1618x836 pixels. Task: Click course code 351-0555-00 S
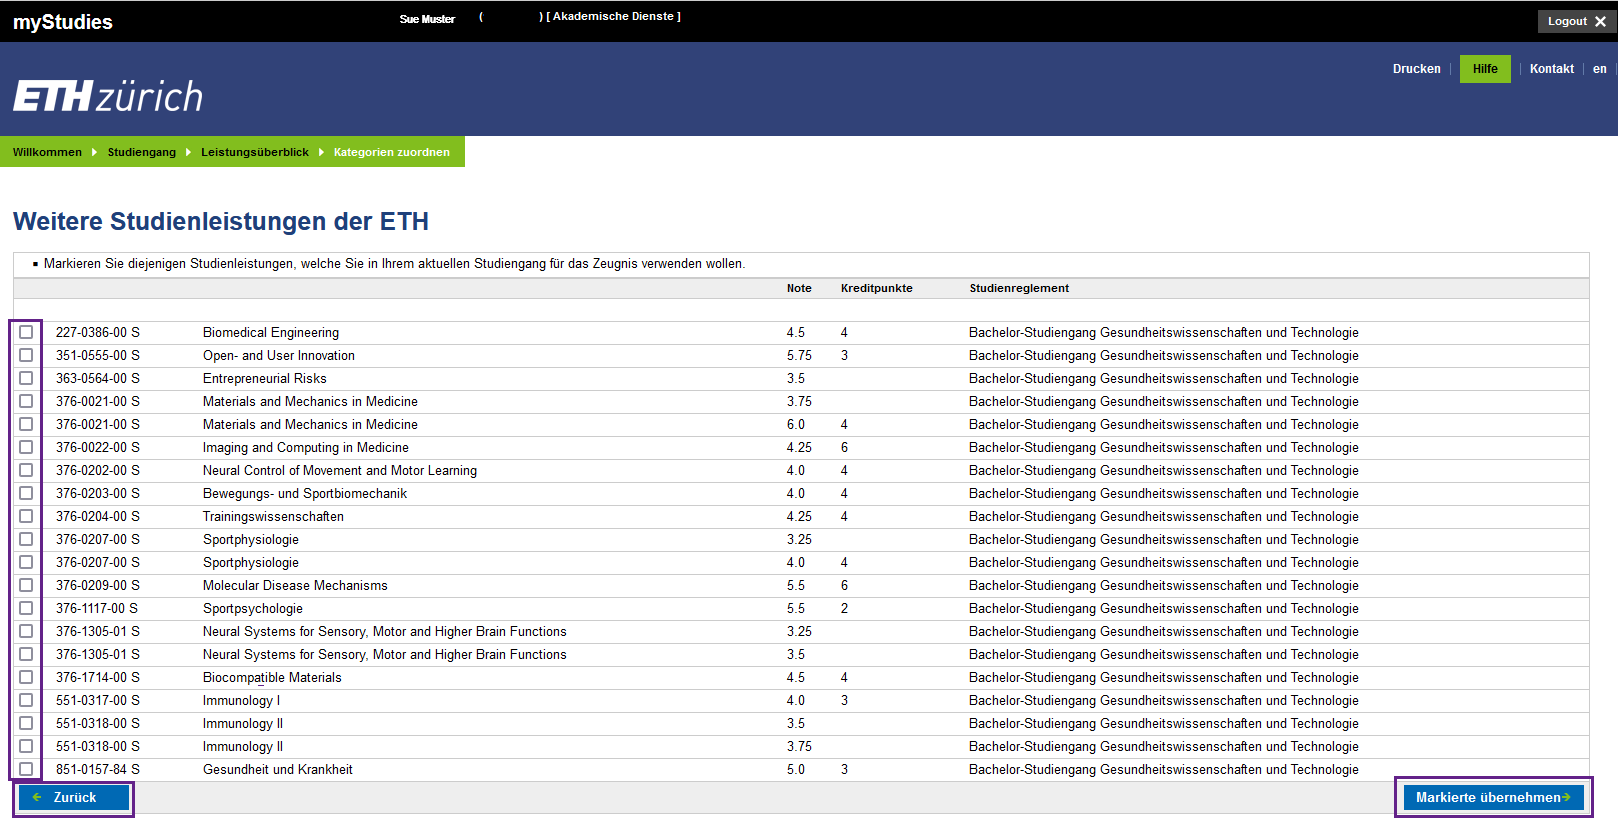pos(98,355)
